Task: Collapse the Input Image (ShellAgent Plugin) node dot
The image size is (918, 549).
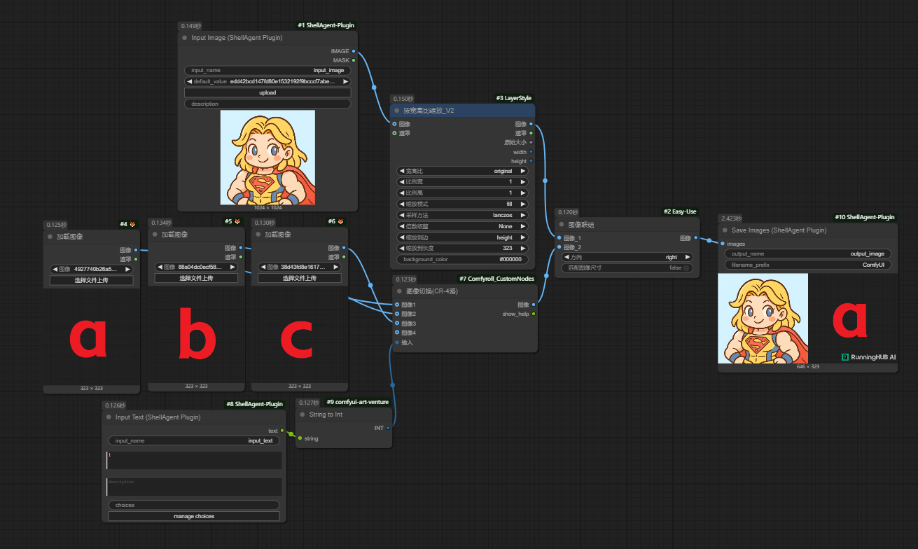Action: [184, 38]
